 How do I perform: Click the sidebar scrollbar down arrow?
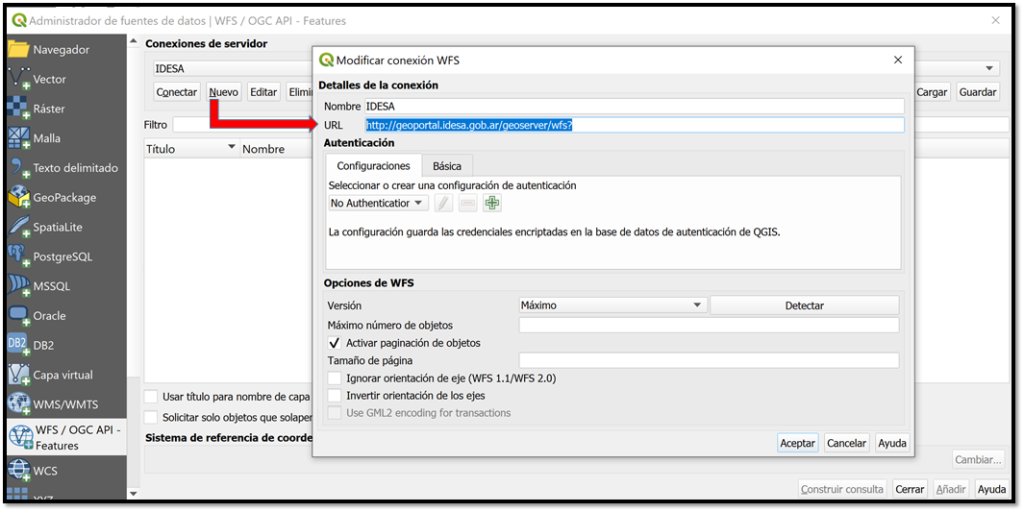(x=134, y=493)
